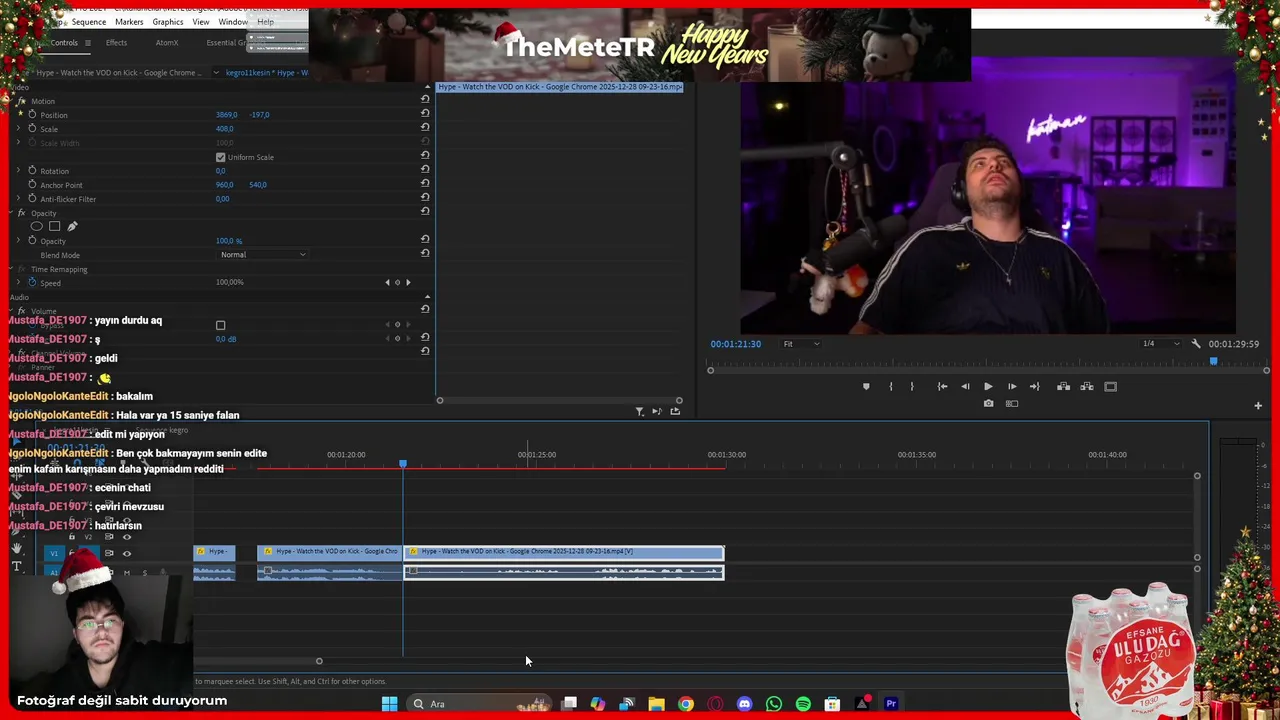
Task: Add a marker from Program Monitor
Action: pyautogui.click(x=866, y=386)
